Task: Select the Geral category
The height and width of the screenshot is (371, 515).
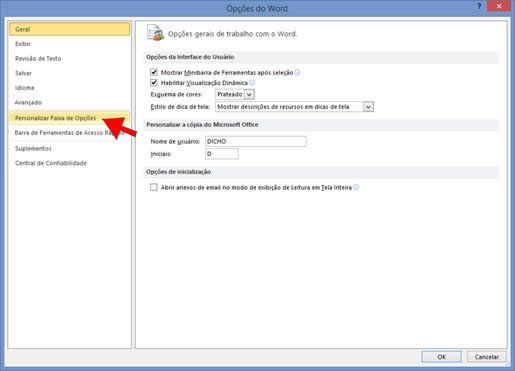Action: click(70, 29)
